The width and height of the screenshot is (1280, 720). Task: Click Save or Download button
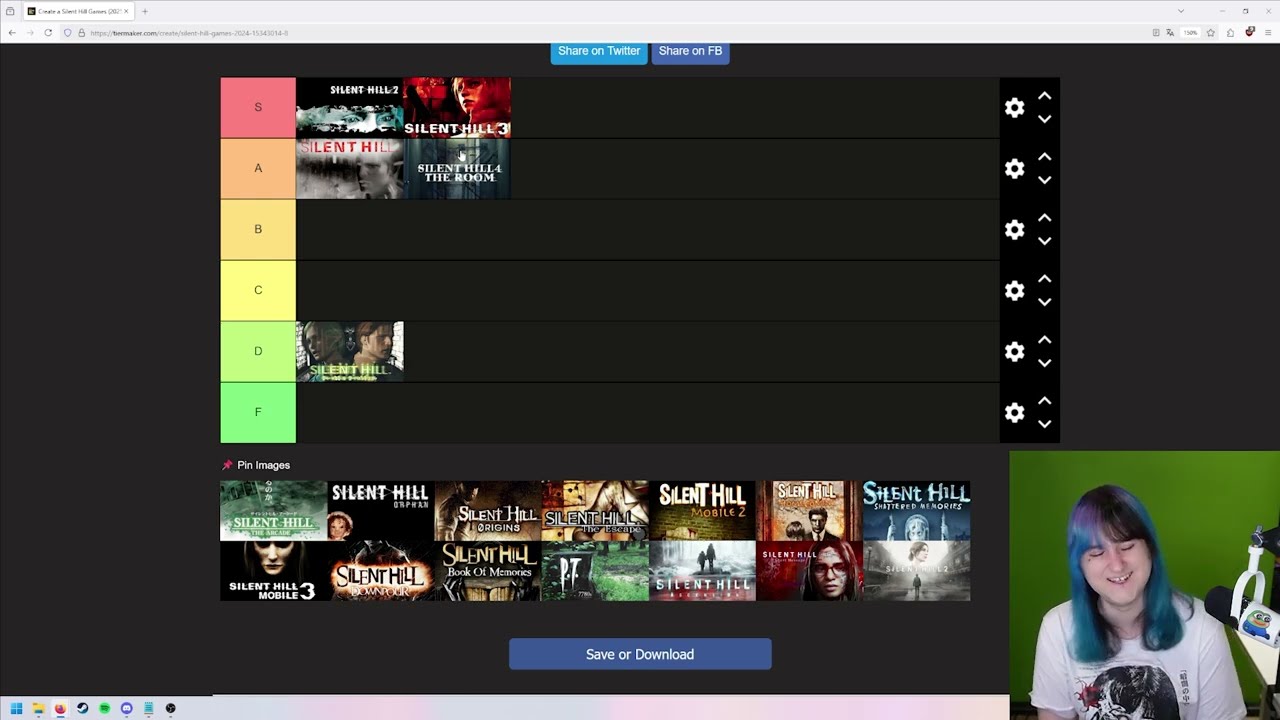[x=640, y=654]
